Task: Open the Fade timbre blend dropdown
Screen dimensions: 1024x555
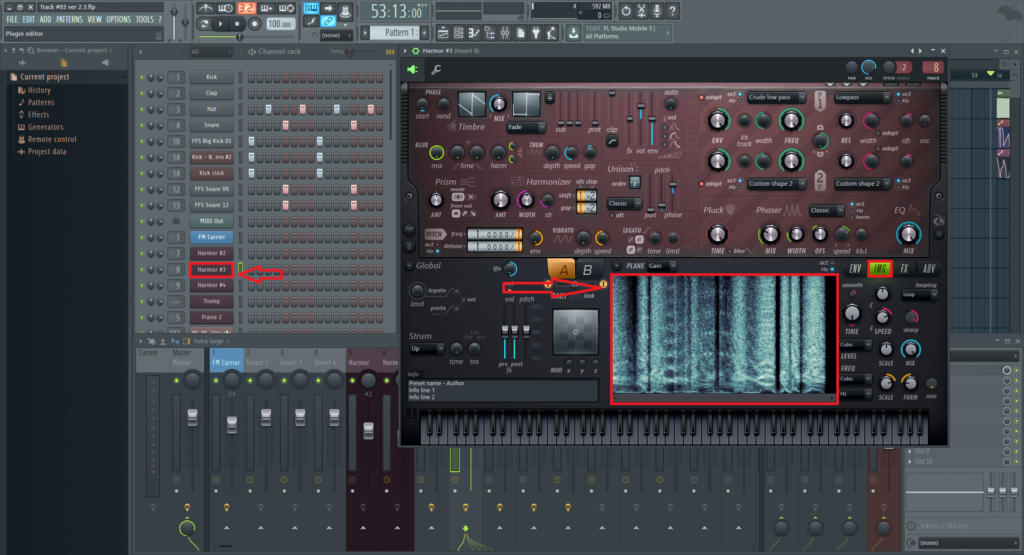Action: 525,127
